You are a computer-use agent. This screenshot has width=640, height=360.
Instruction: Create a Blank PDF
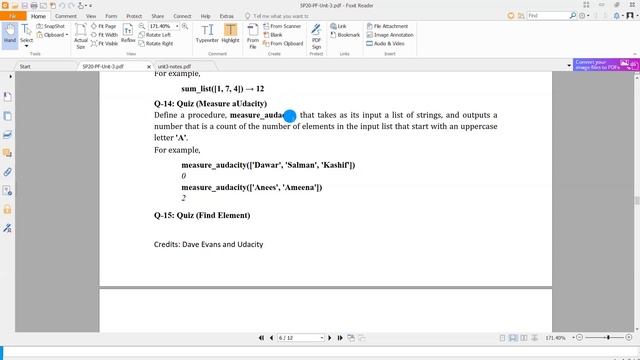coord(273,35)
